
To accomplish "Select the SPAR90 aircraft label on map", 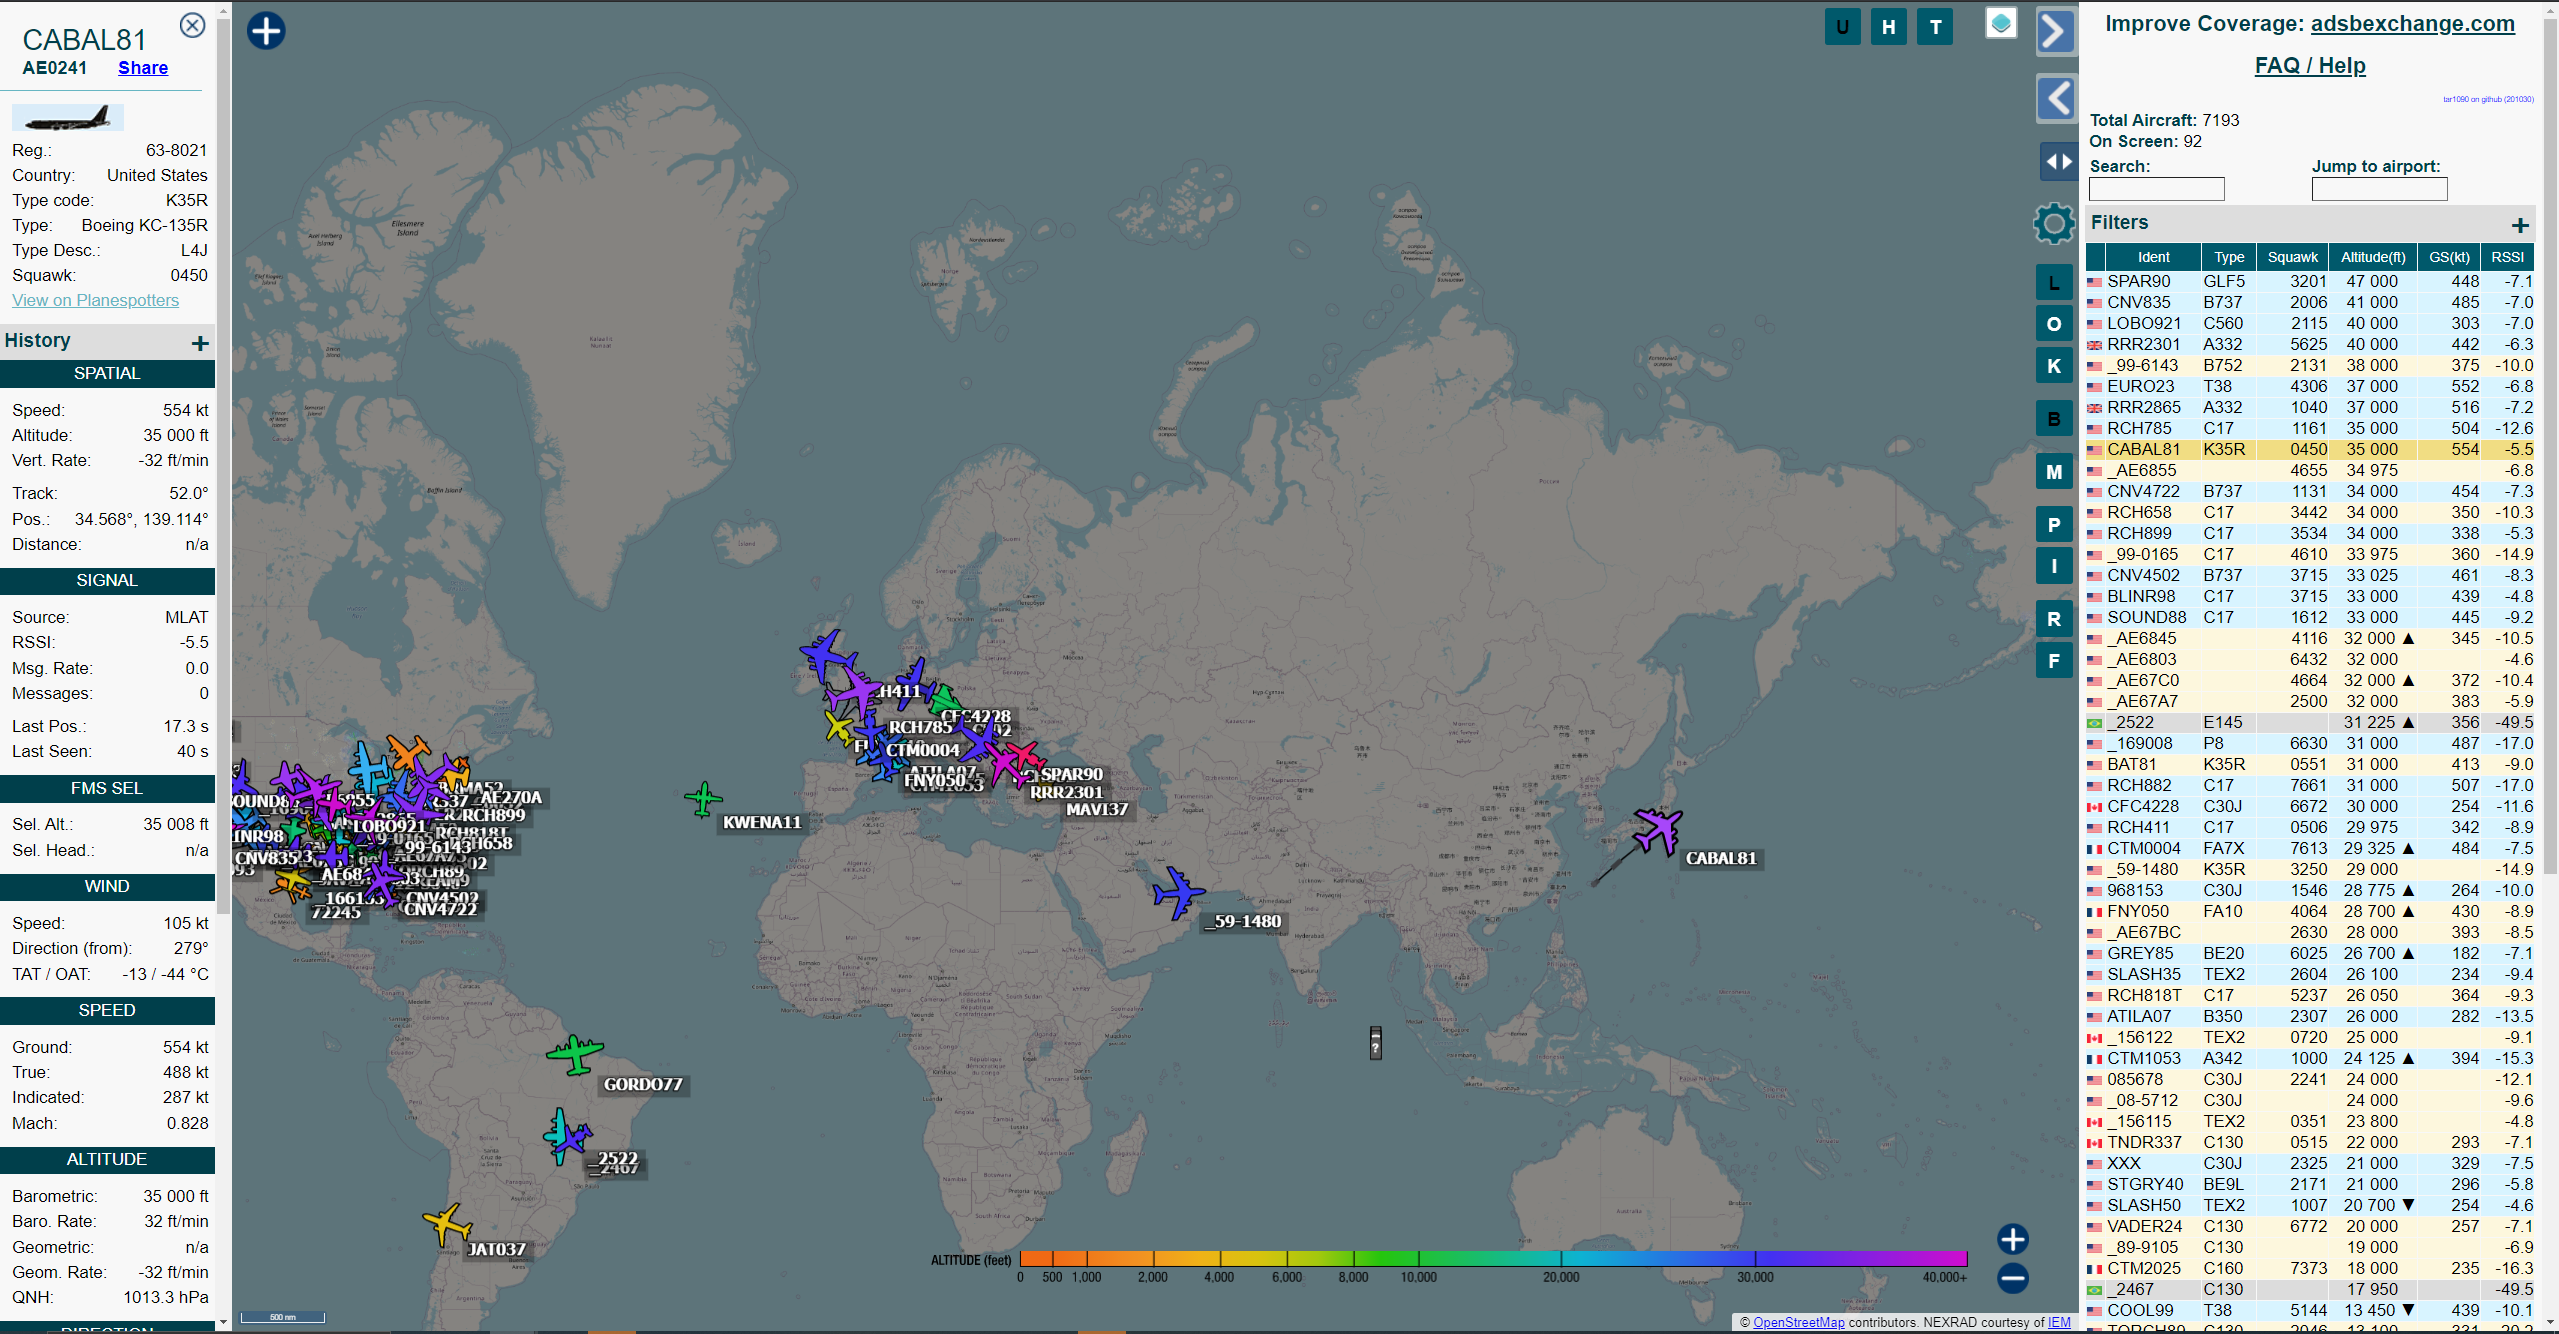I will [x=1071, y=775].
